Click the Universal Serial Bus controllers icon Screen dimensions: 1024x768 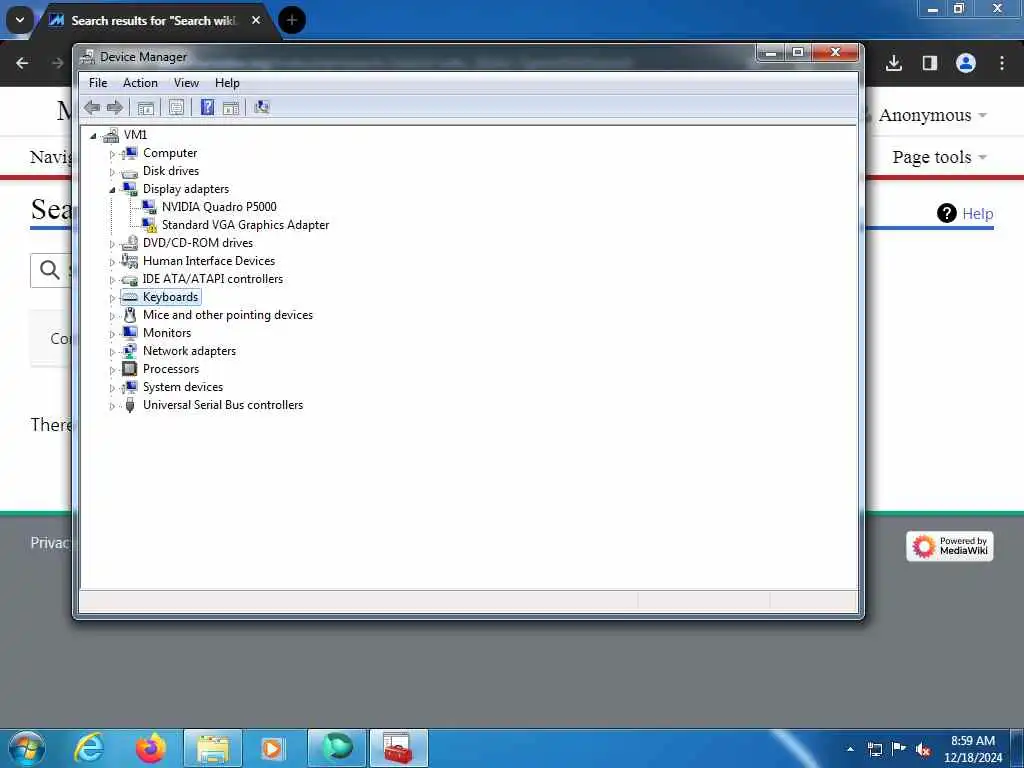130,405
